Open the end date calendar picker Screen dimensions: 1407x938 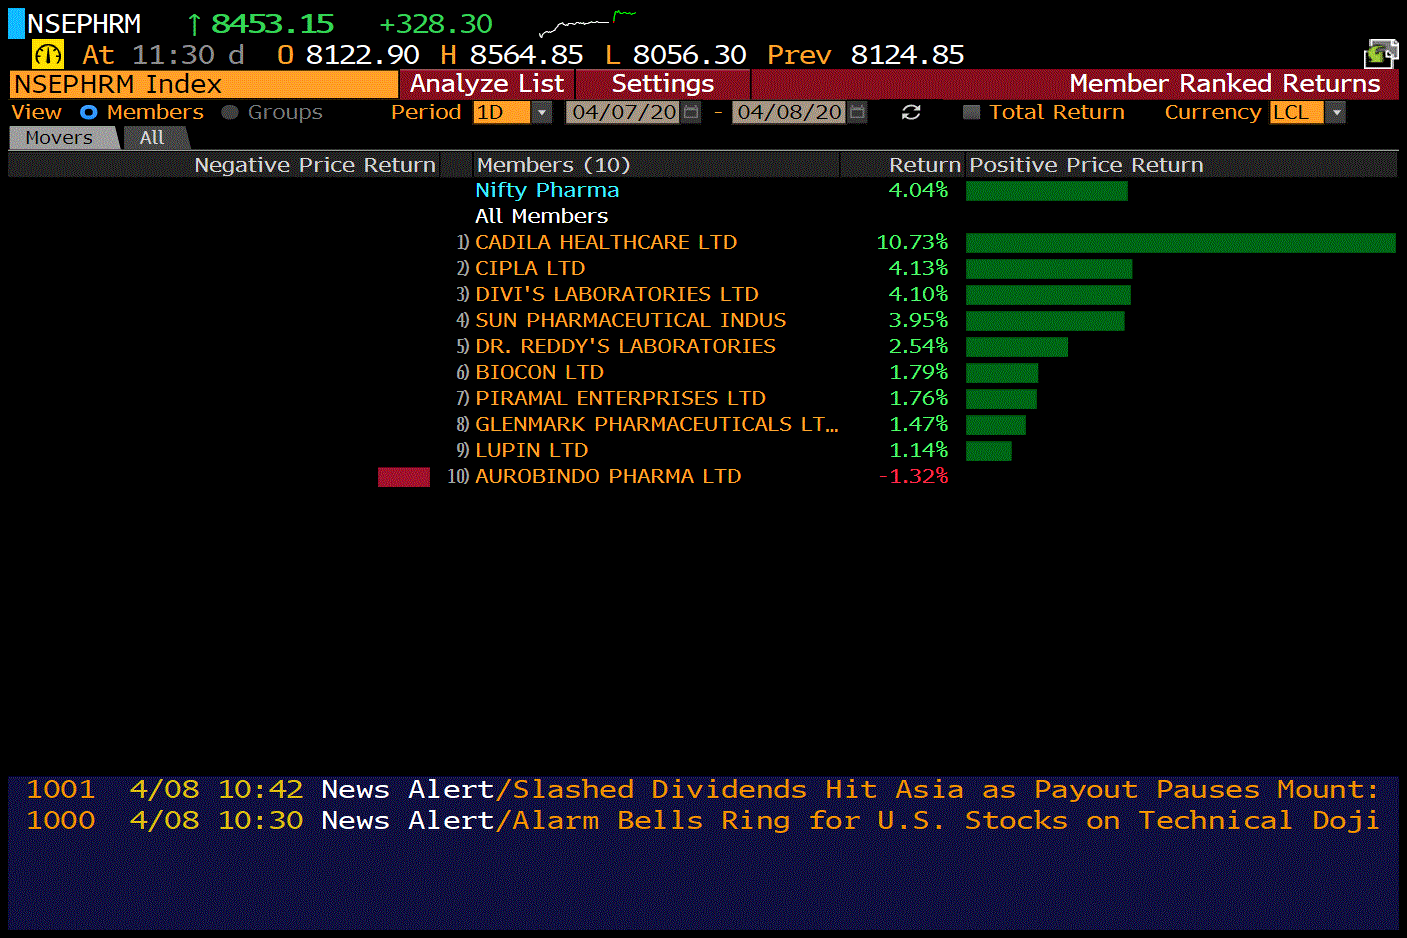pos(857,113)
